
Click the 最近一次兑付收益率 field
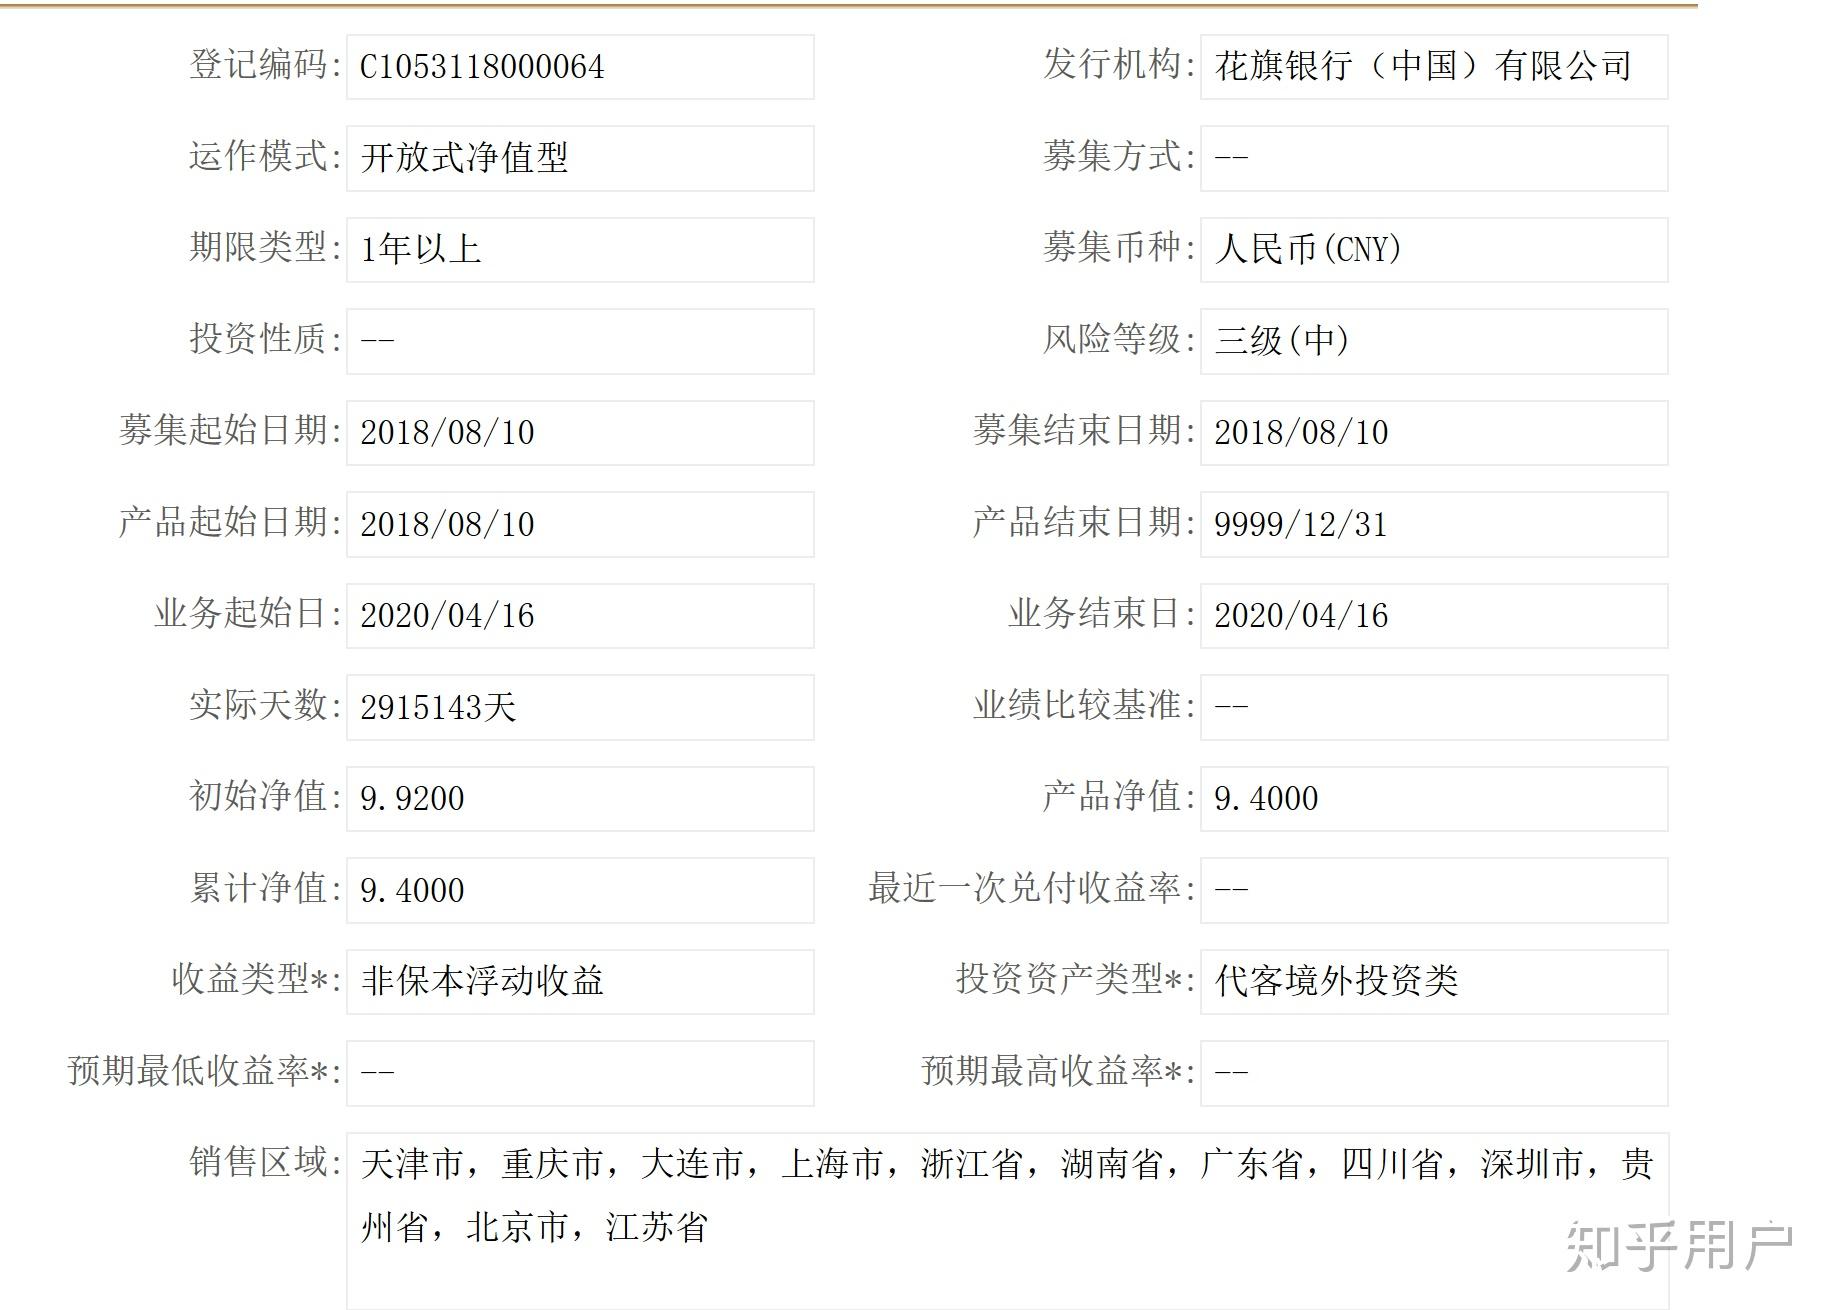coord(1434,890)
